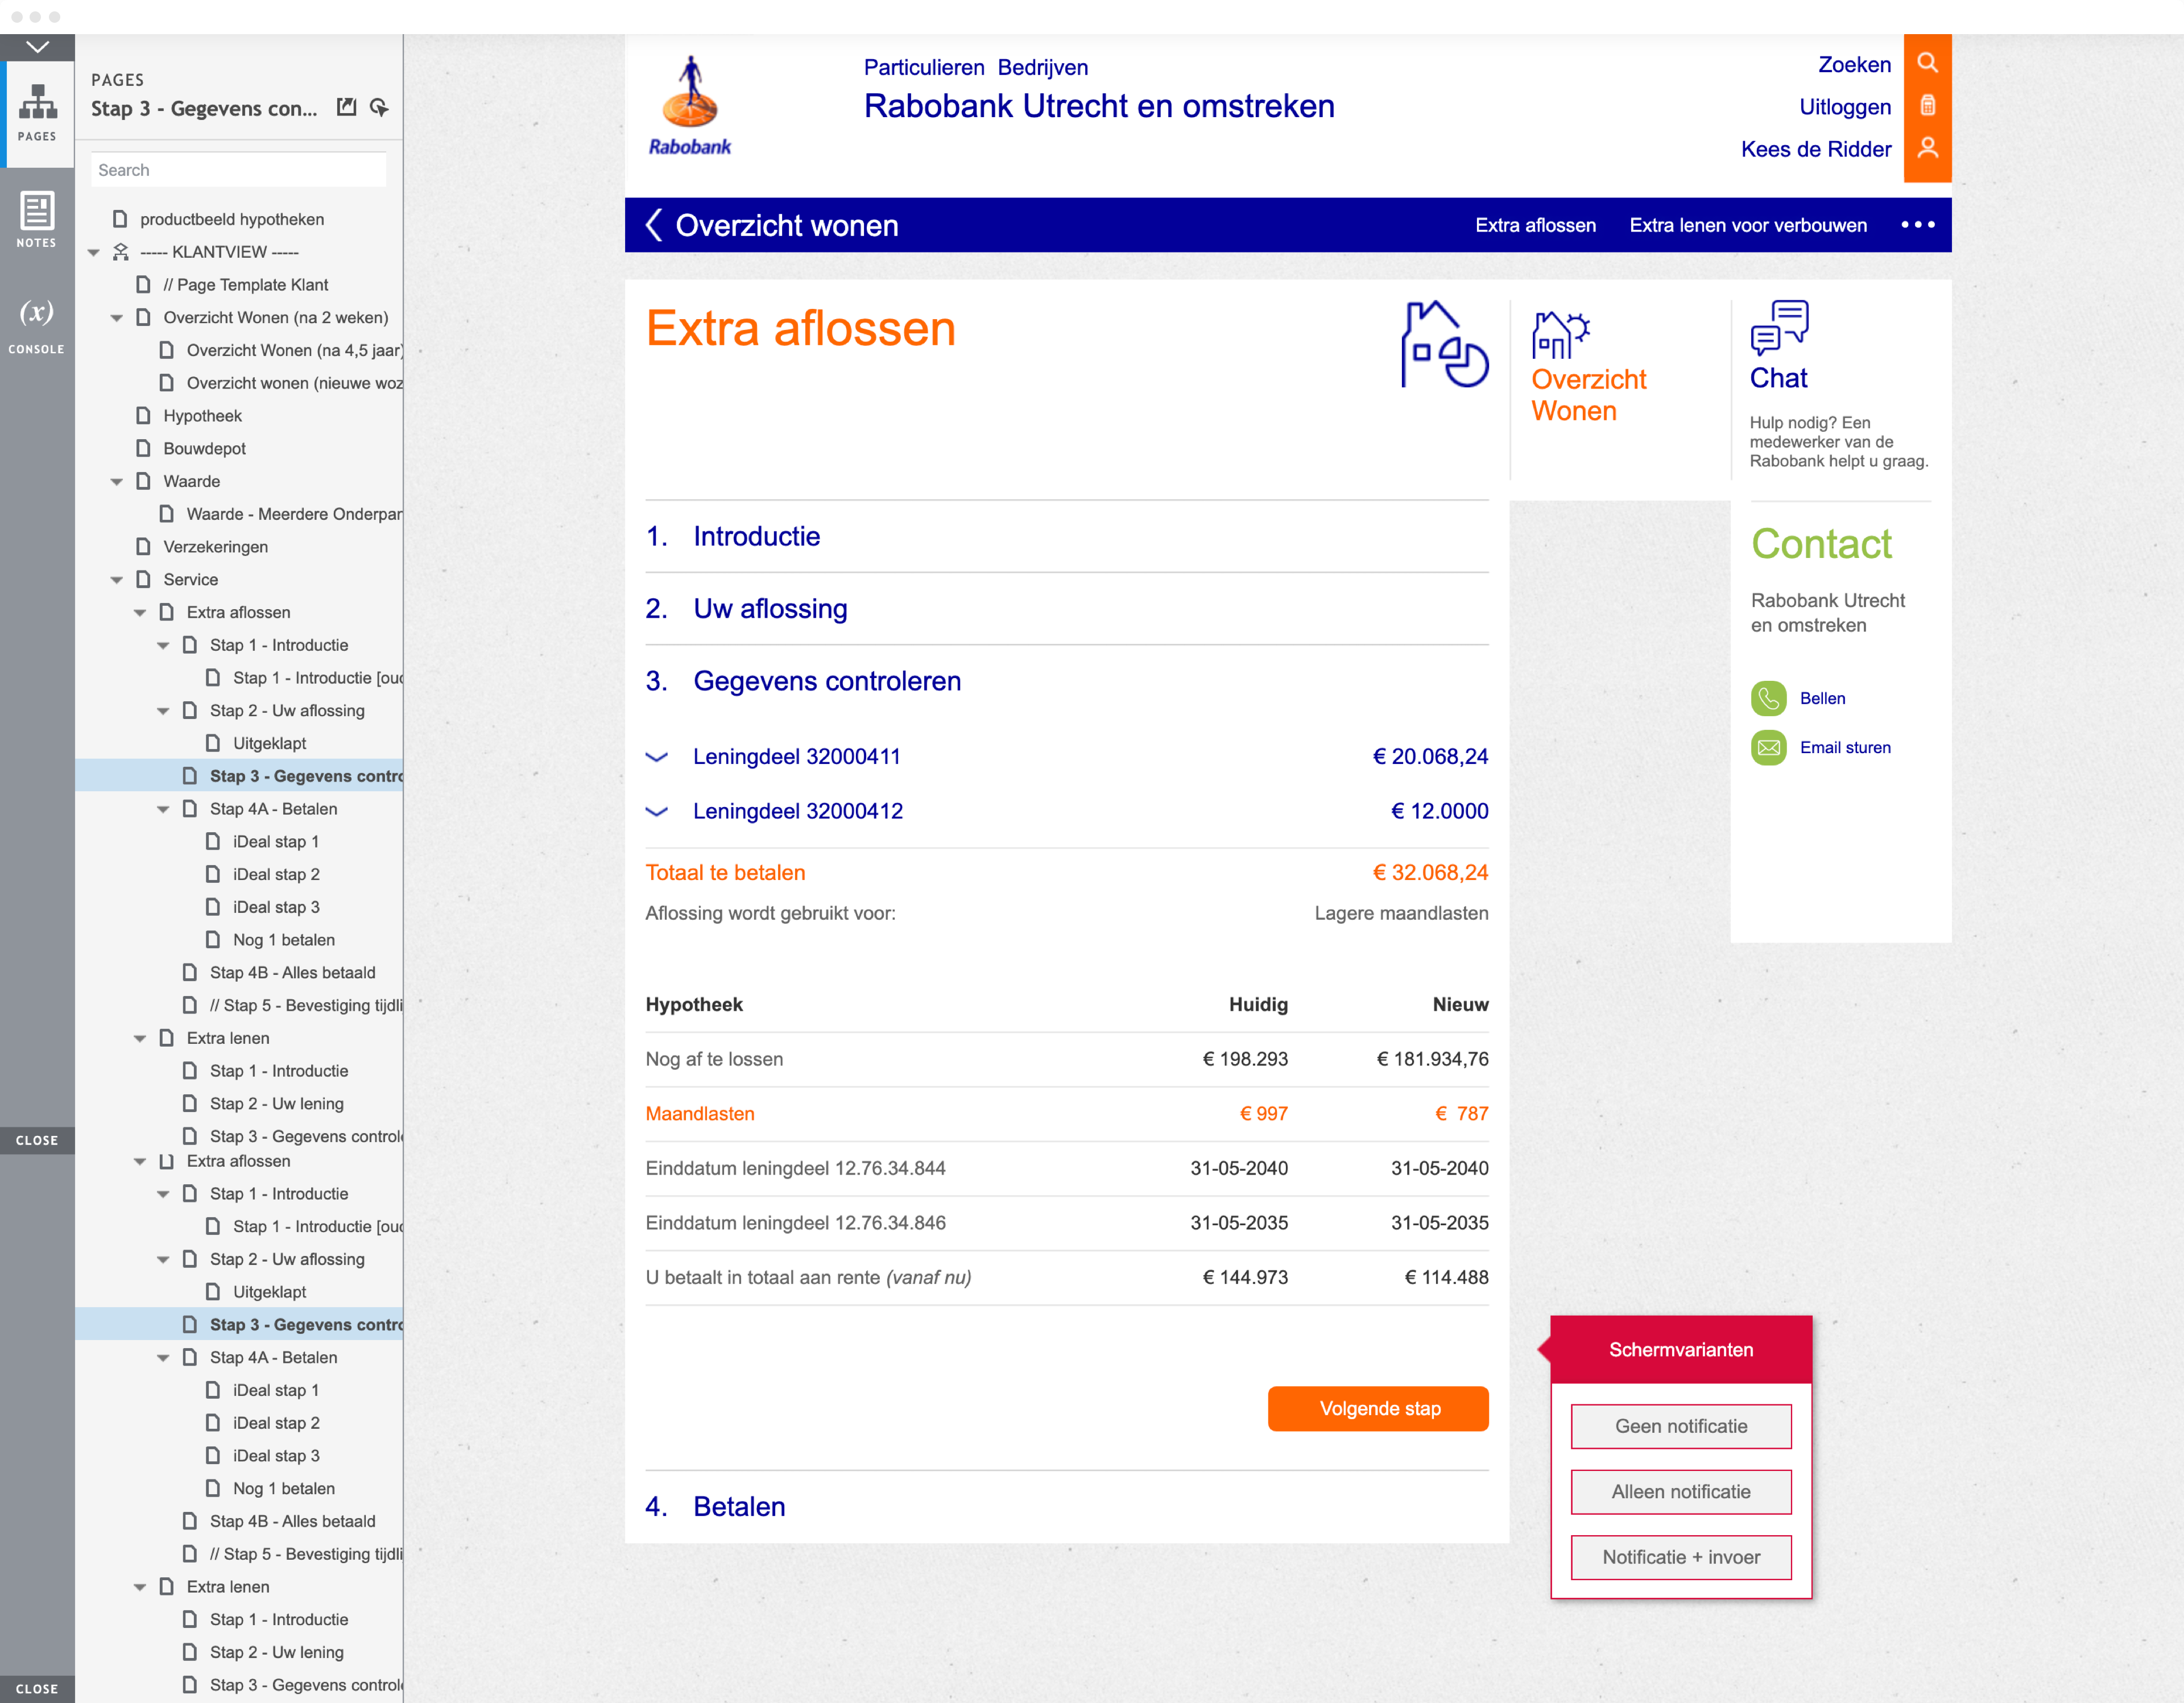Screen dimensions: 2184x1703
Task: Click the green Bellen phone icon
Action: pos(1768,698)
